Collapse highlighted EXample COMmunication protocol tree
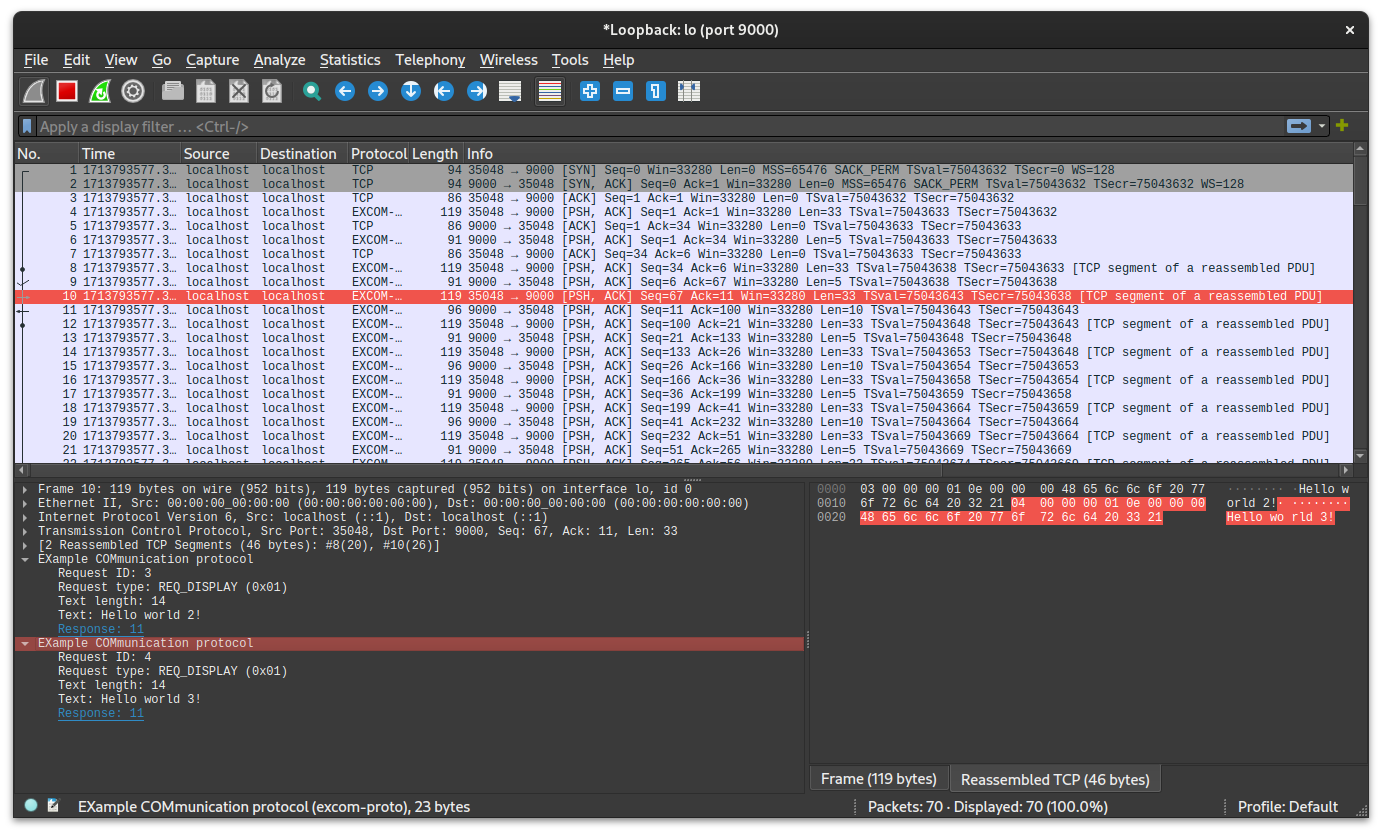1382x834 pixels. 25,643
